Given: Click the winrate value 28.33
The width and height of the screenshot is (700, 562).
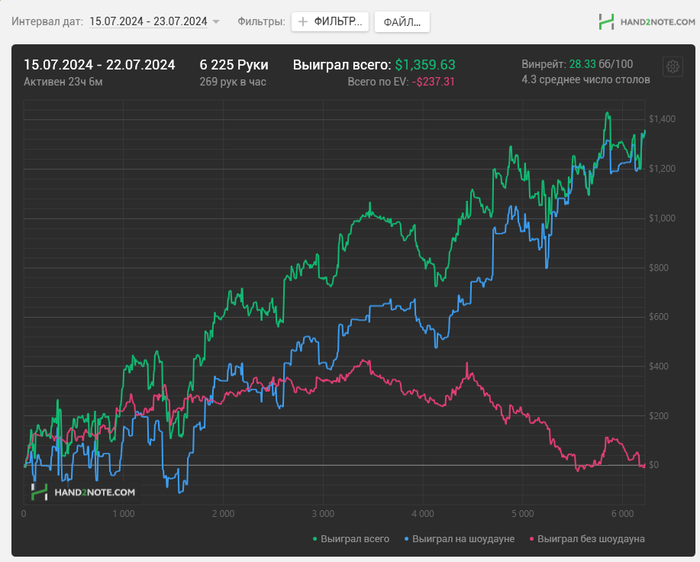Looking at the screenshot, I should click(583, 64).
